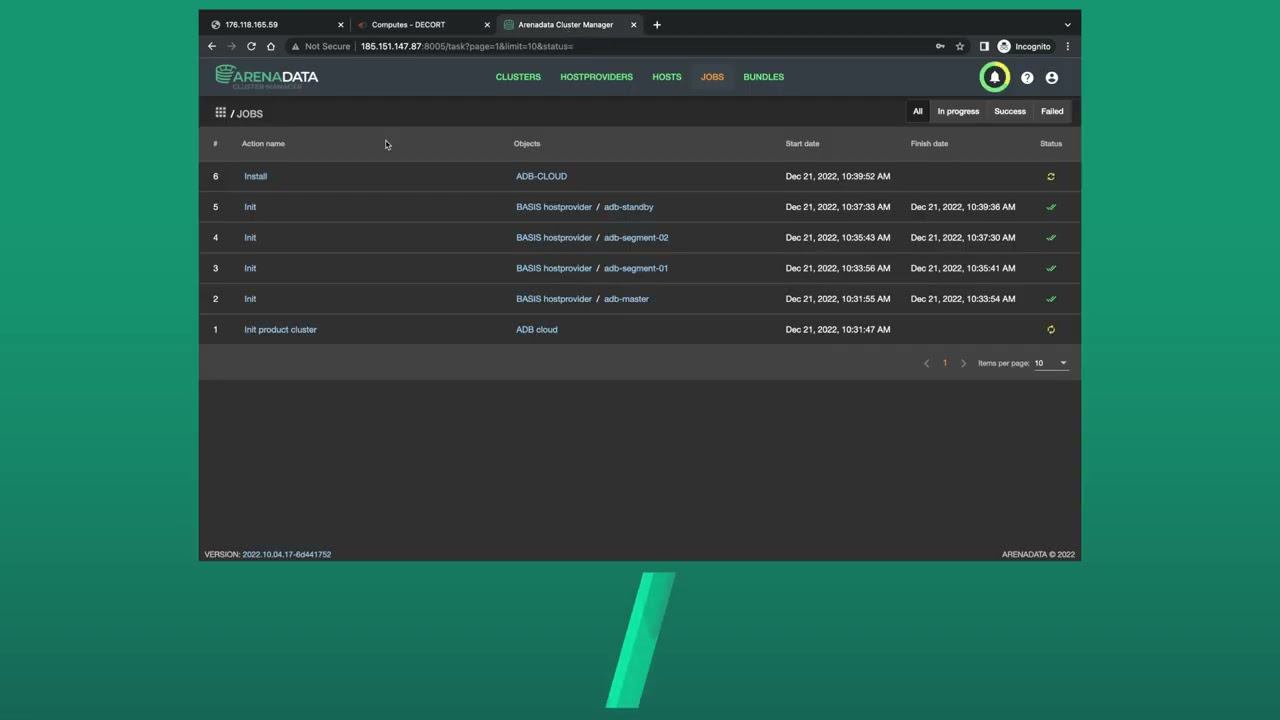The width and height of the screenshot is (1280, 720).
Task: Click the Start date column header
Action: click(802, 143)
